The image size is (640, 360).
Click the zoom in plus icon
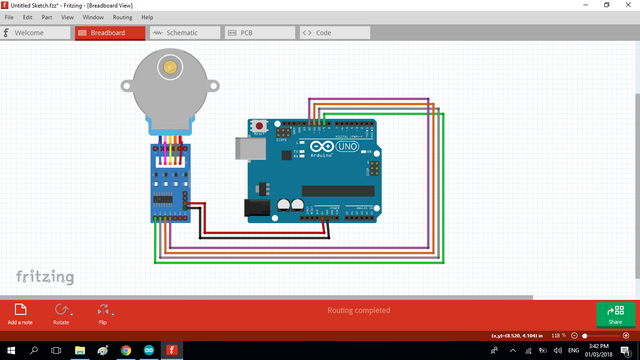(x=626, y=336)
